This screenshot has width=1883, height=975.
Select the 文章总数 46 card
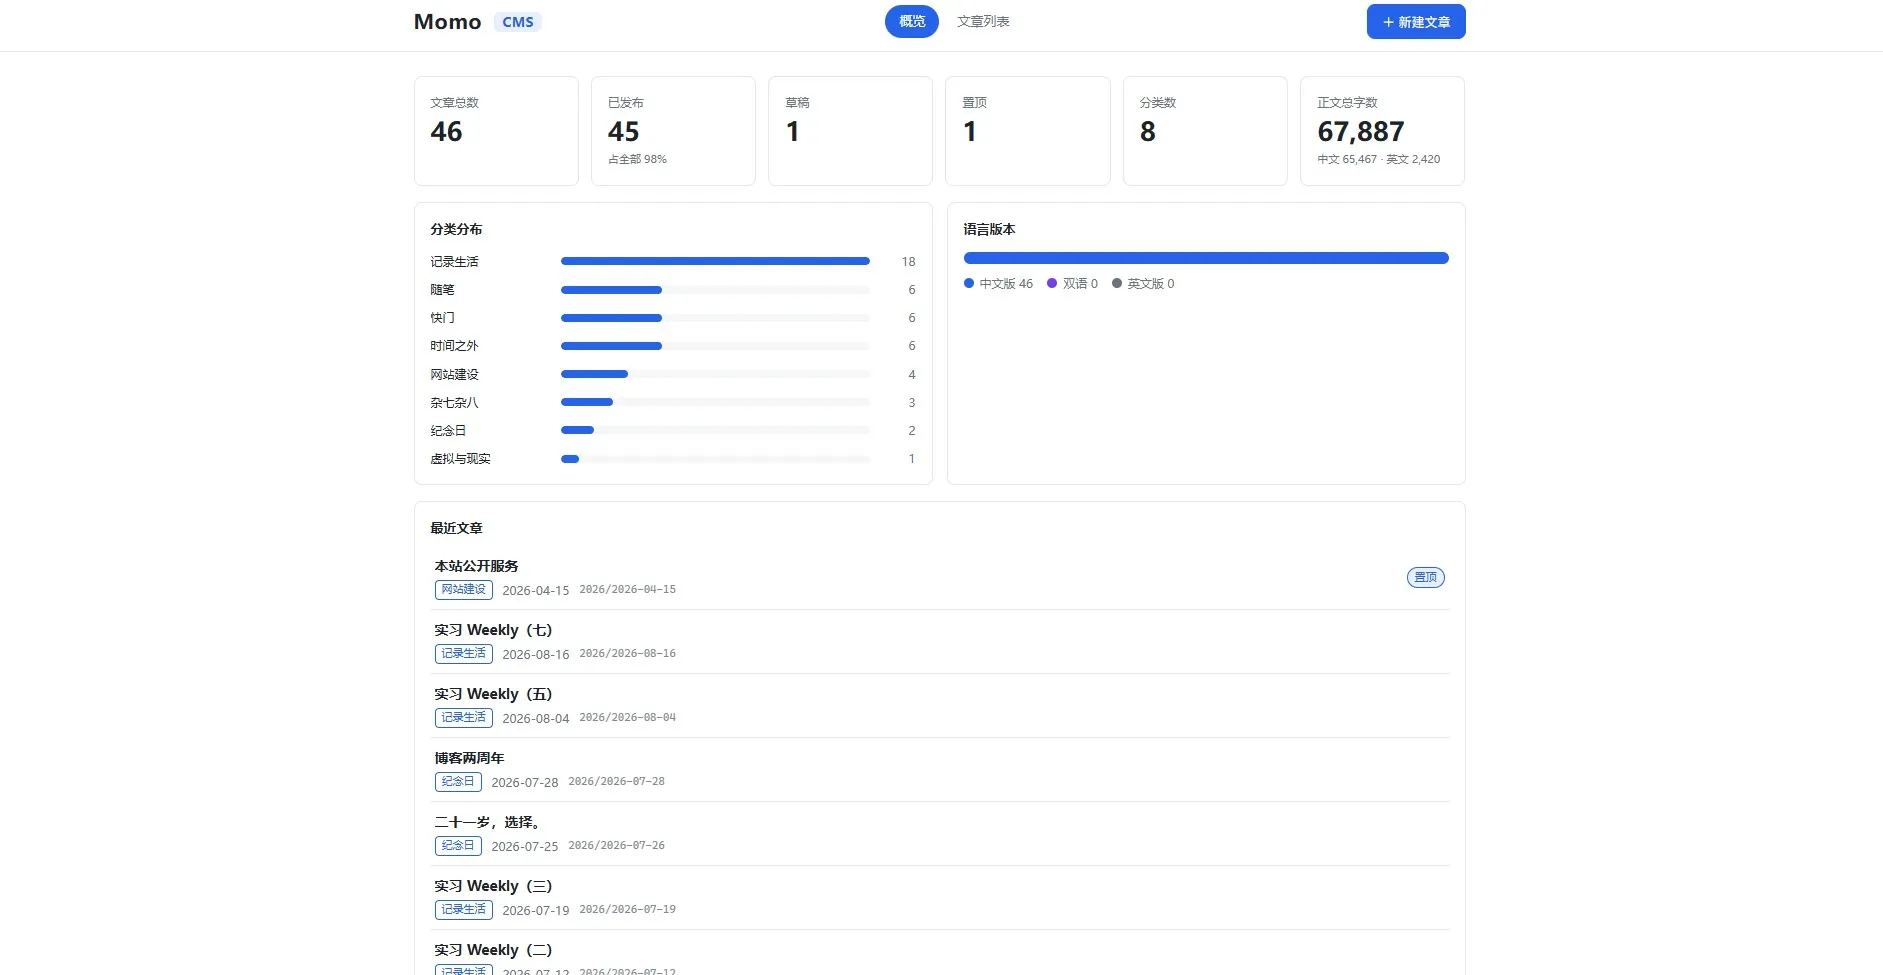pos(496,131)
